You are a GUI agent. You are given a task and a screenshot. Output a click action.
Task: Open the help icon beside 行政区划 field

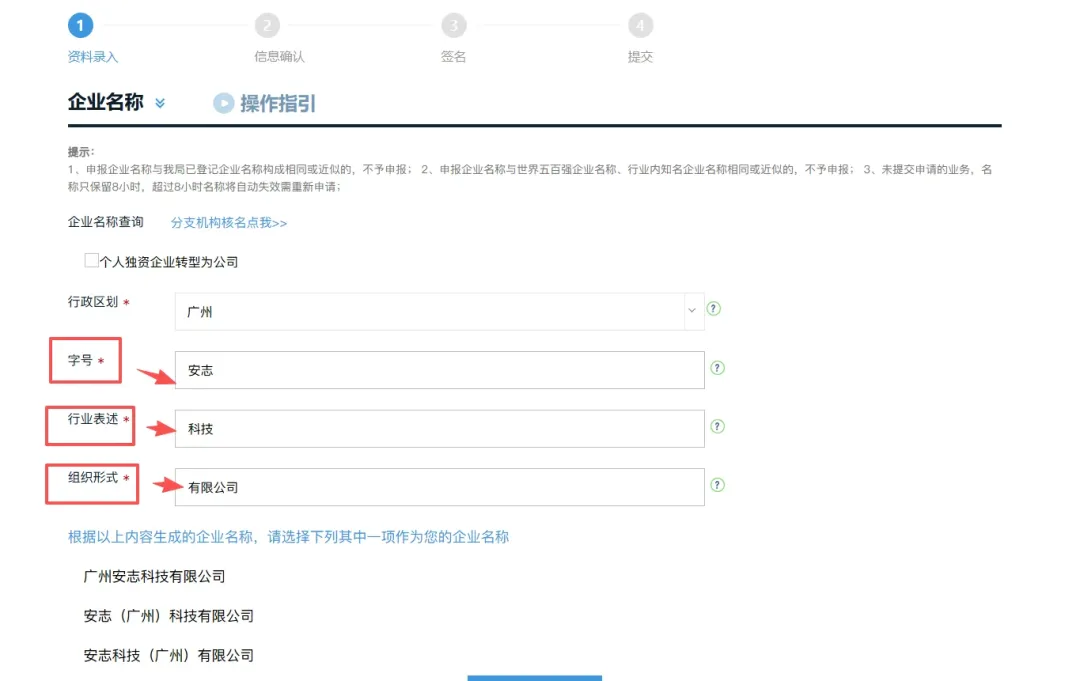pos(713,309)
